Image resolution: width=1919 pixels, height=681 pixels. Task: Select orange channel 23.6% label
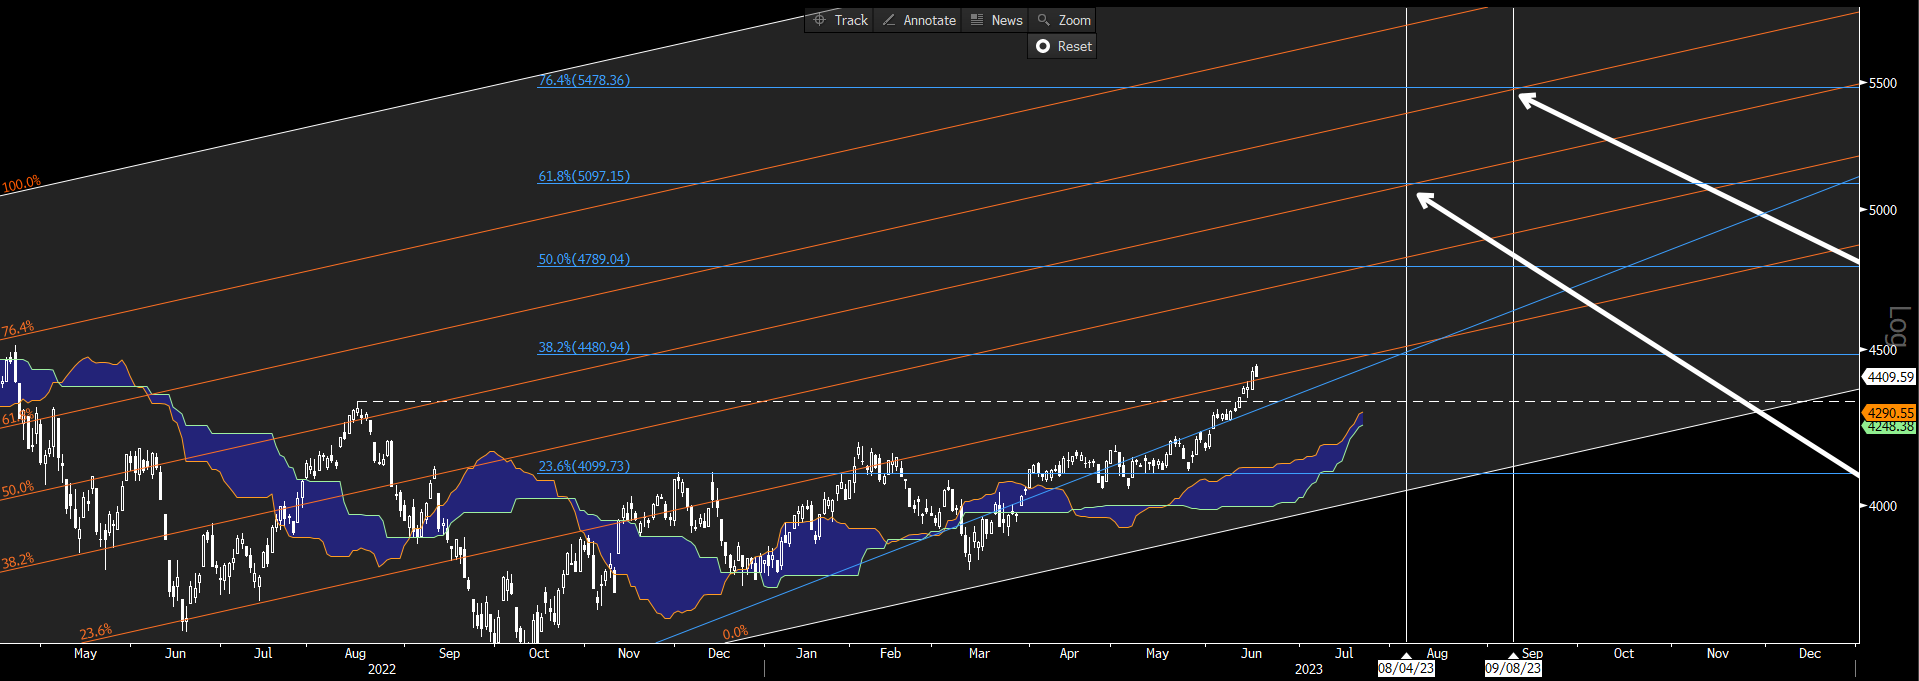pos(96,632)
